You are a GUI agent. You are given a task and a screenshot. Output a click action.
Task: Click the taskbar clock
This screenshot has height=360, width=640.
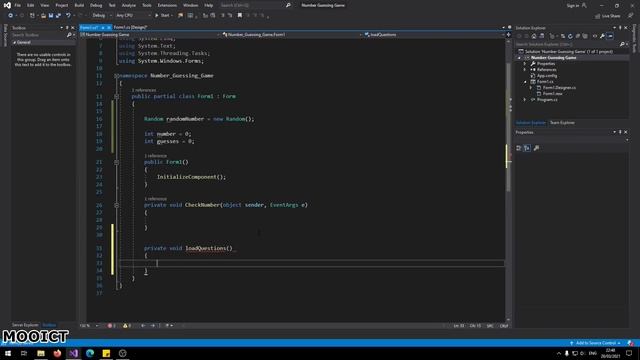[611, 353]
